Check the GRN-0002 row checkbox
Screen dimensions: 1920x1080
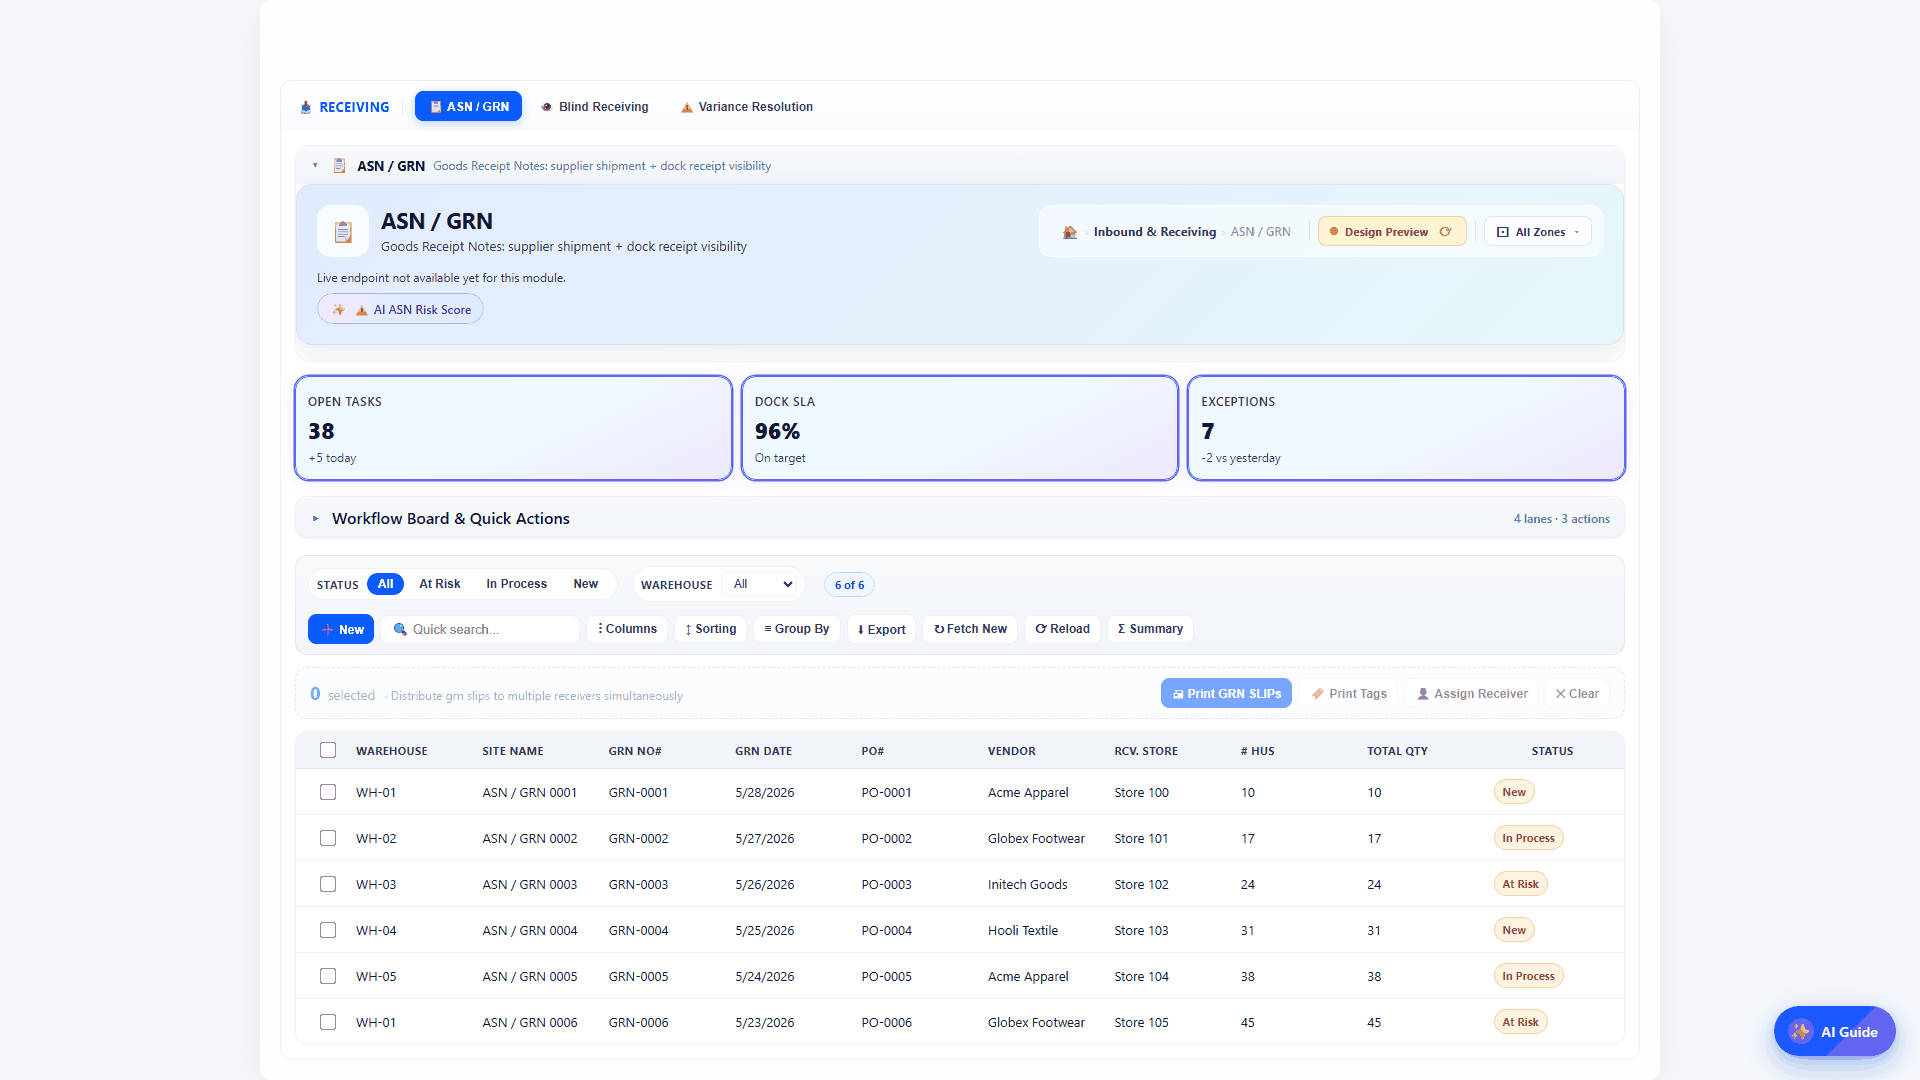click(x=328, y=838)
